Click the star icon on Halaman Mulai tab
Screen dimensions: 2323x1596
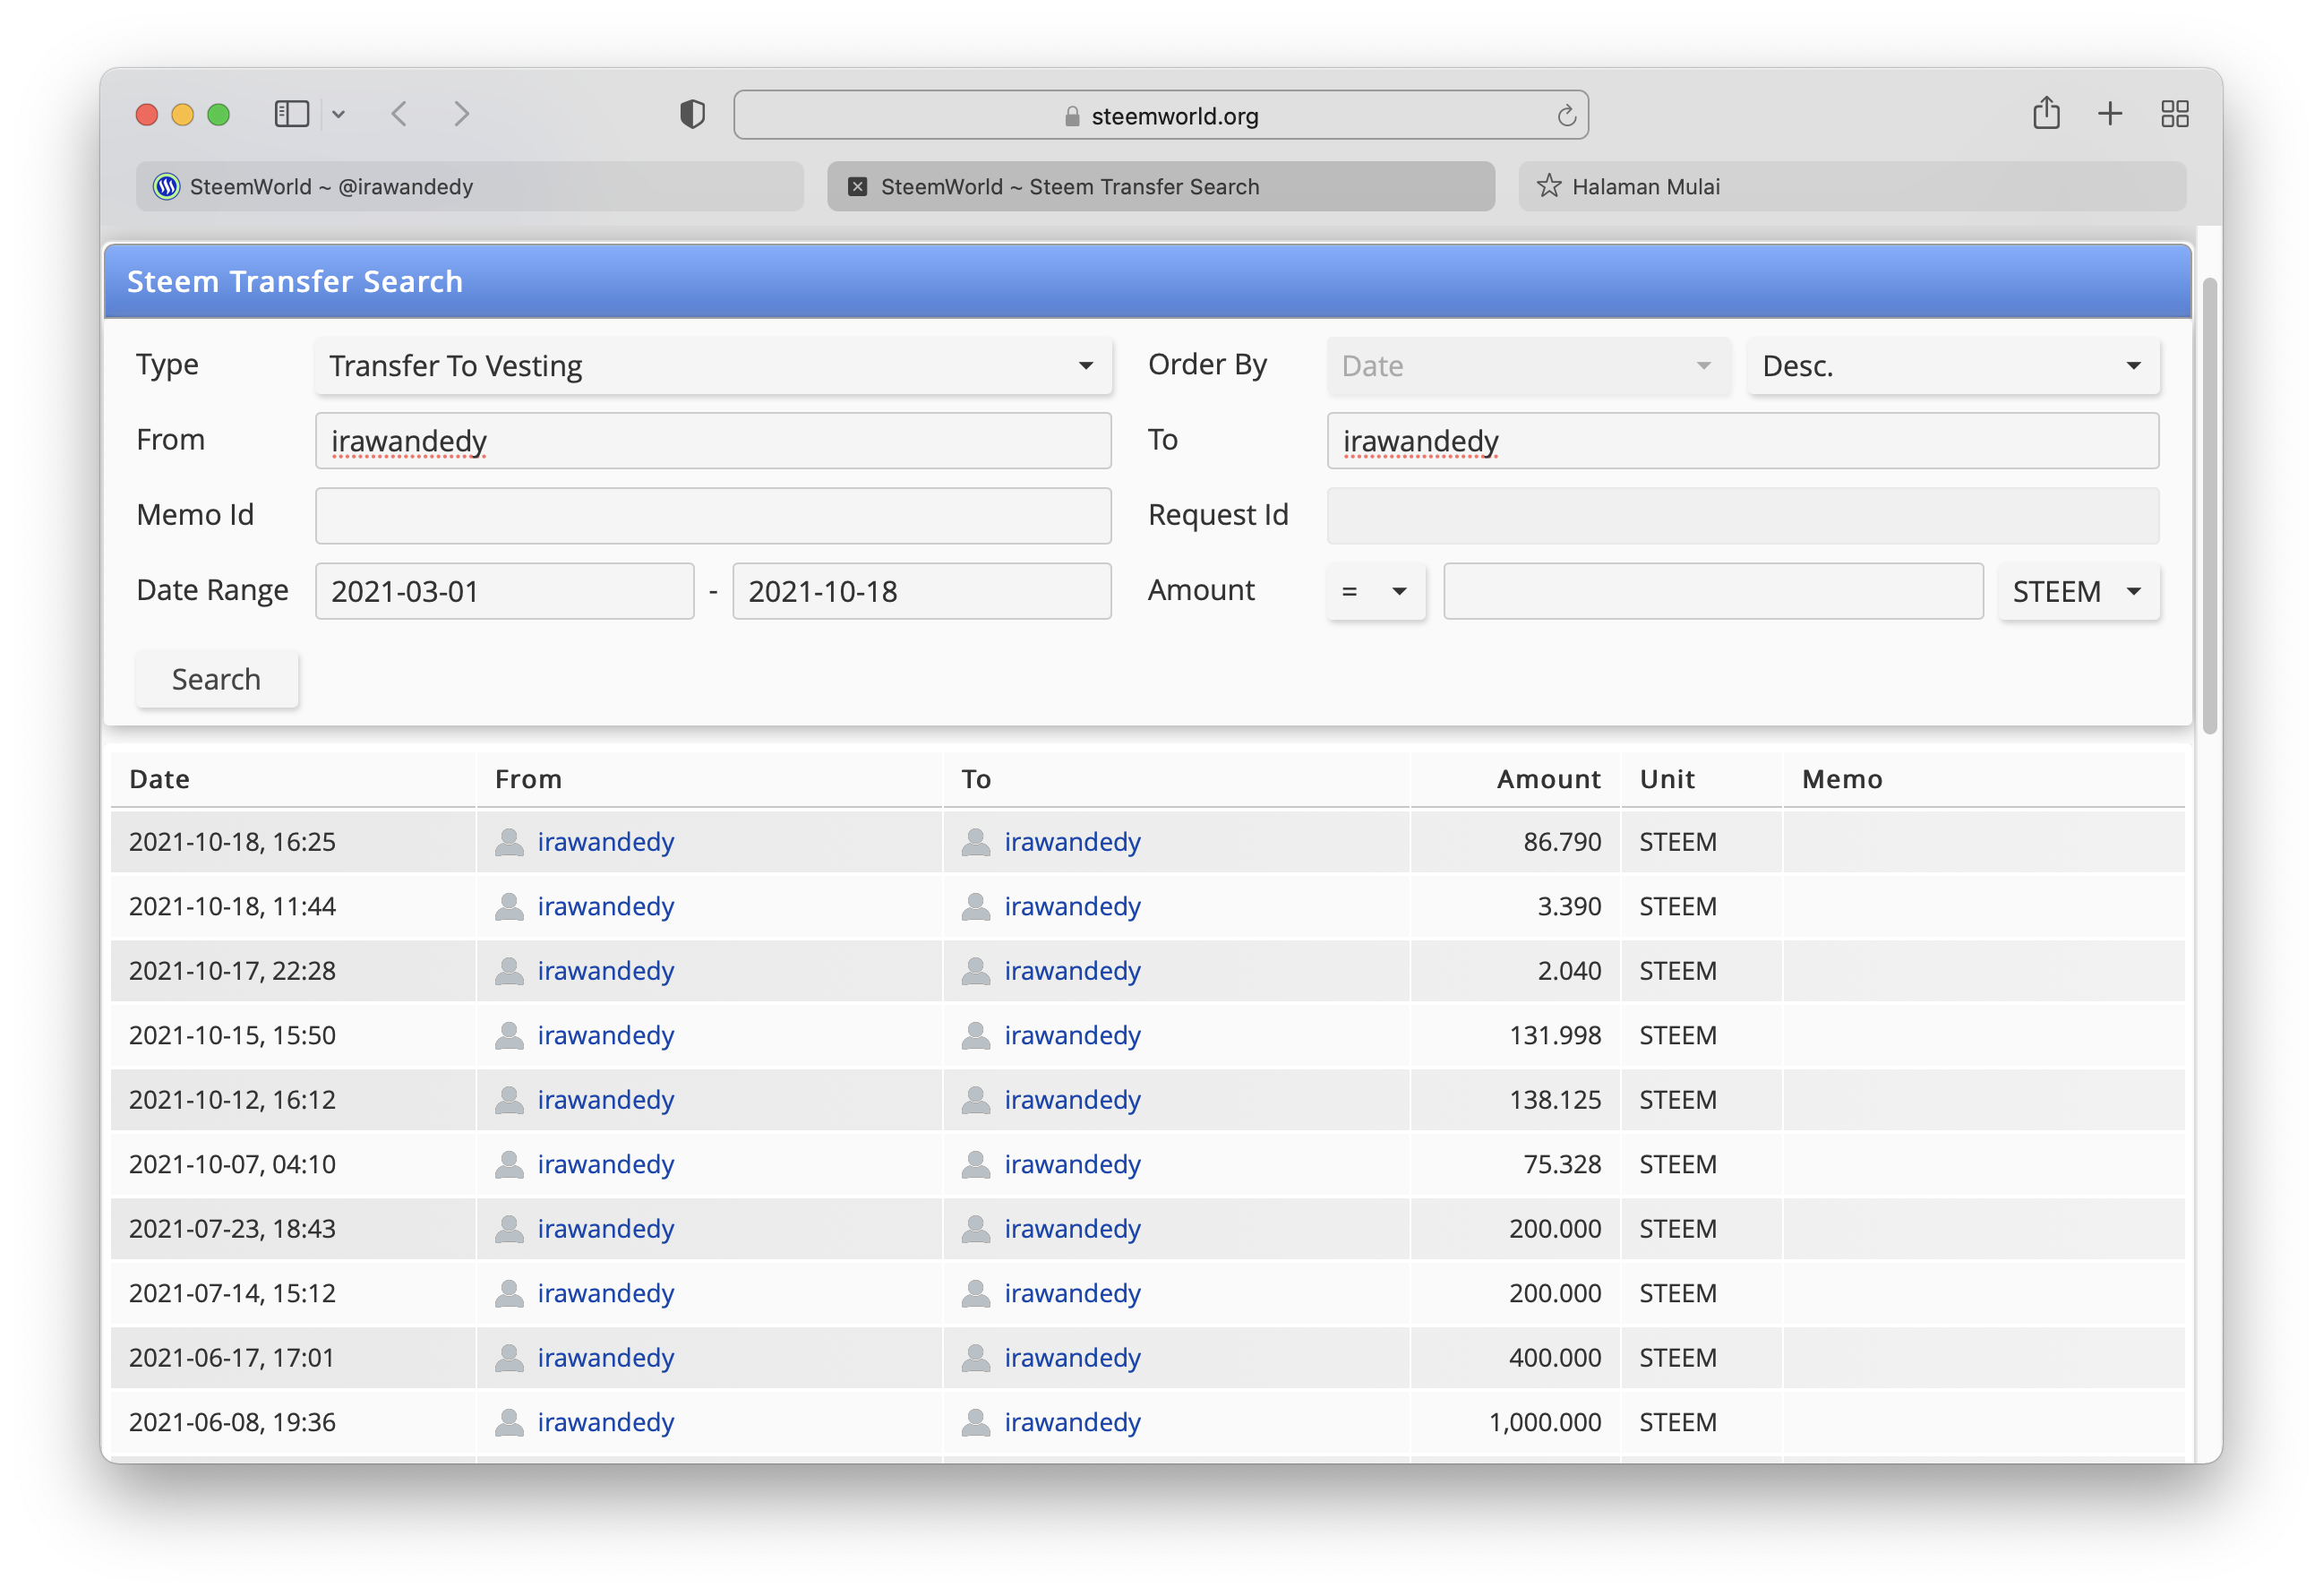click(x=1548, y=186)
